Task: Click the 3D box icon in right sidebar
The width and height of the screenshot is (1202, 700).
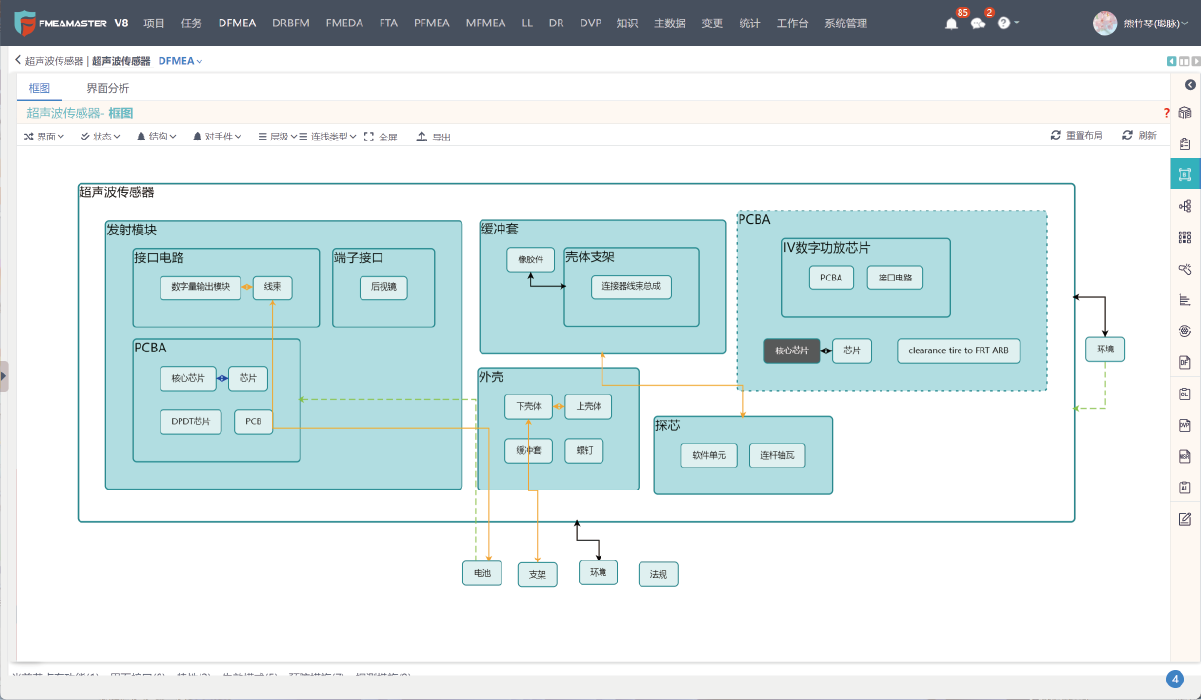Action: pos(1185,113)
